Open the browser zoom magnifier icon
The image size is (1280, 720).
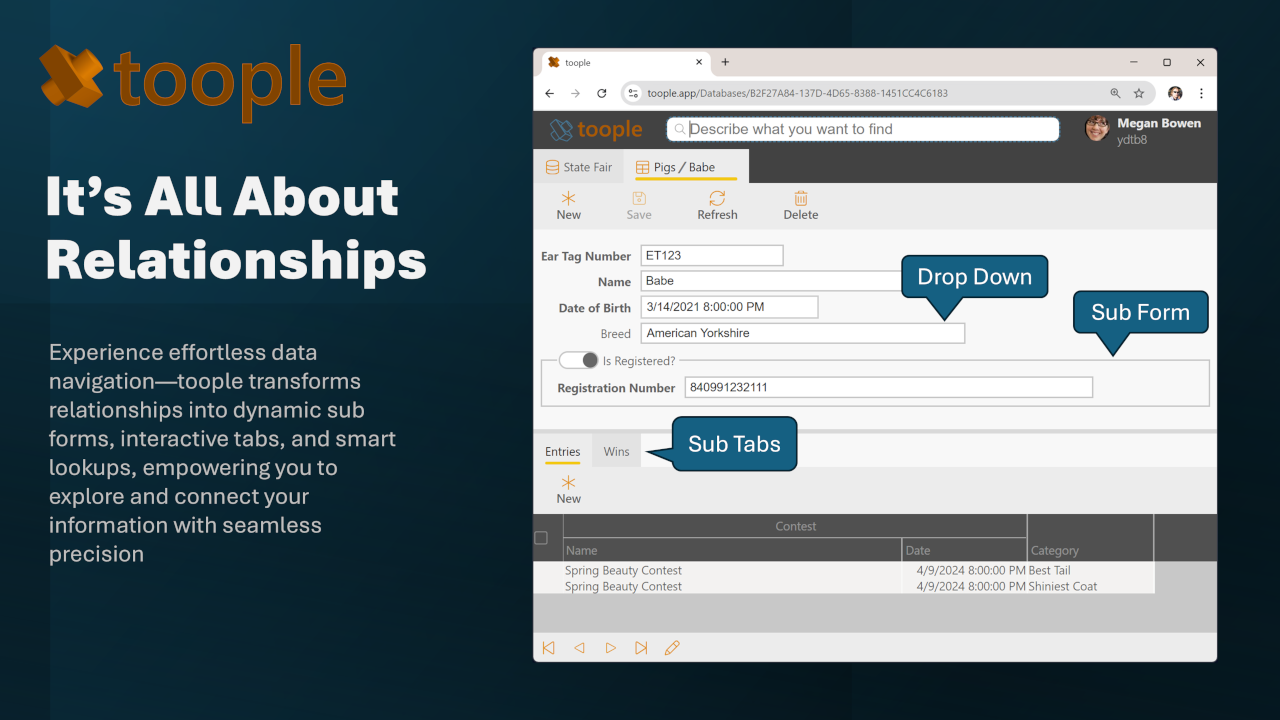[x=1115, y=93]
